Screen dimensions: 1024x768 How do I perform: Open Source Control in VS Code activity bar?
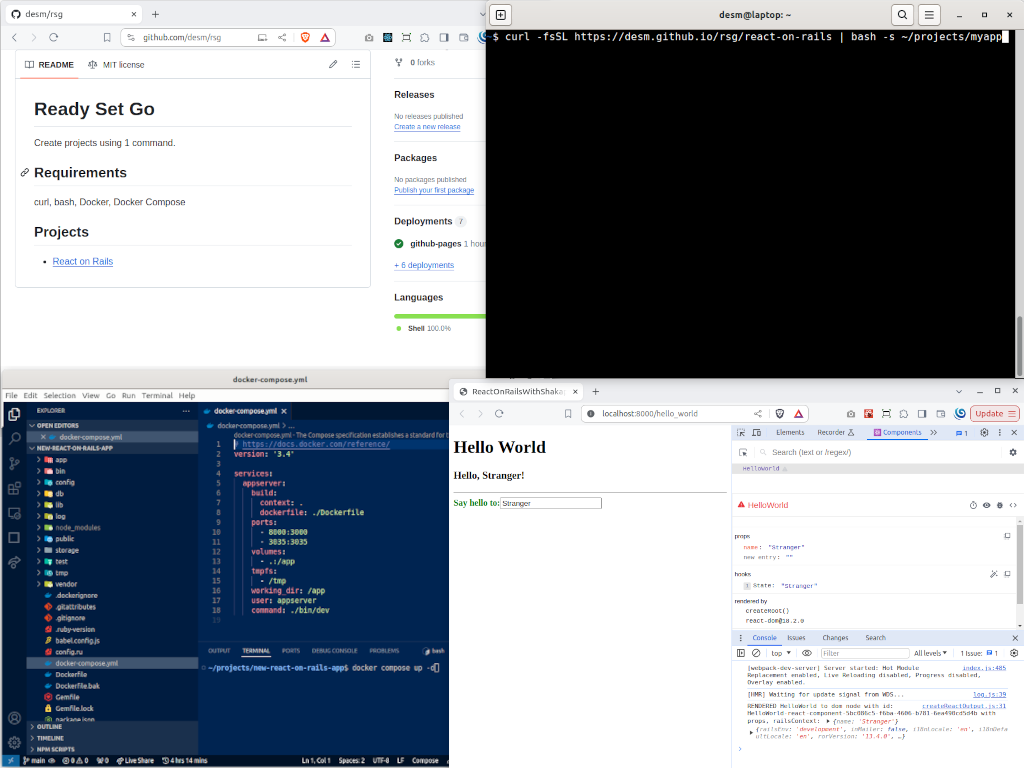point(14,463)
